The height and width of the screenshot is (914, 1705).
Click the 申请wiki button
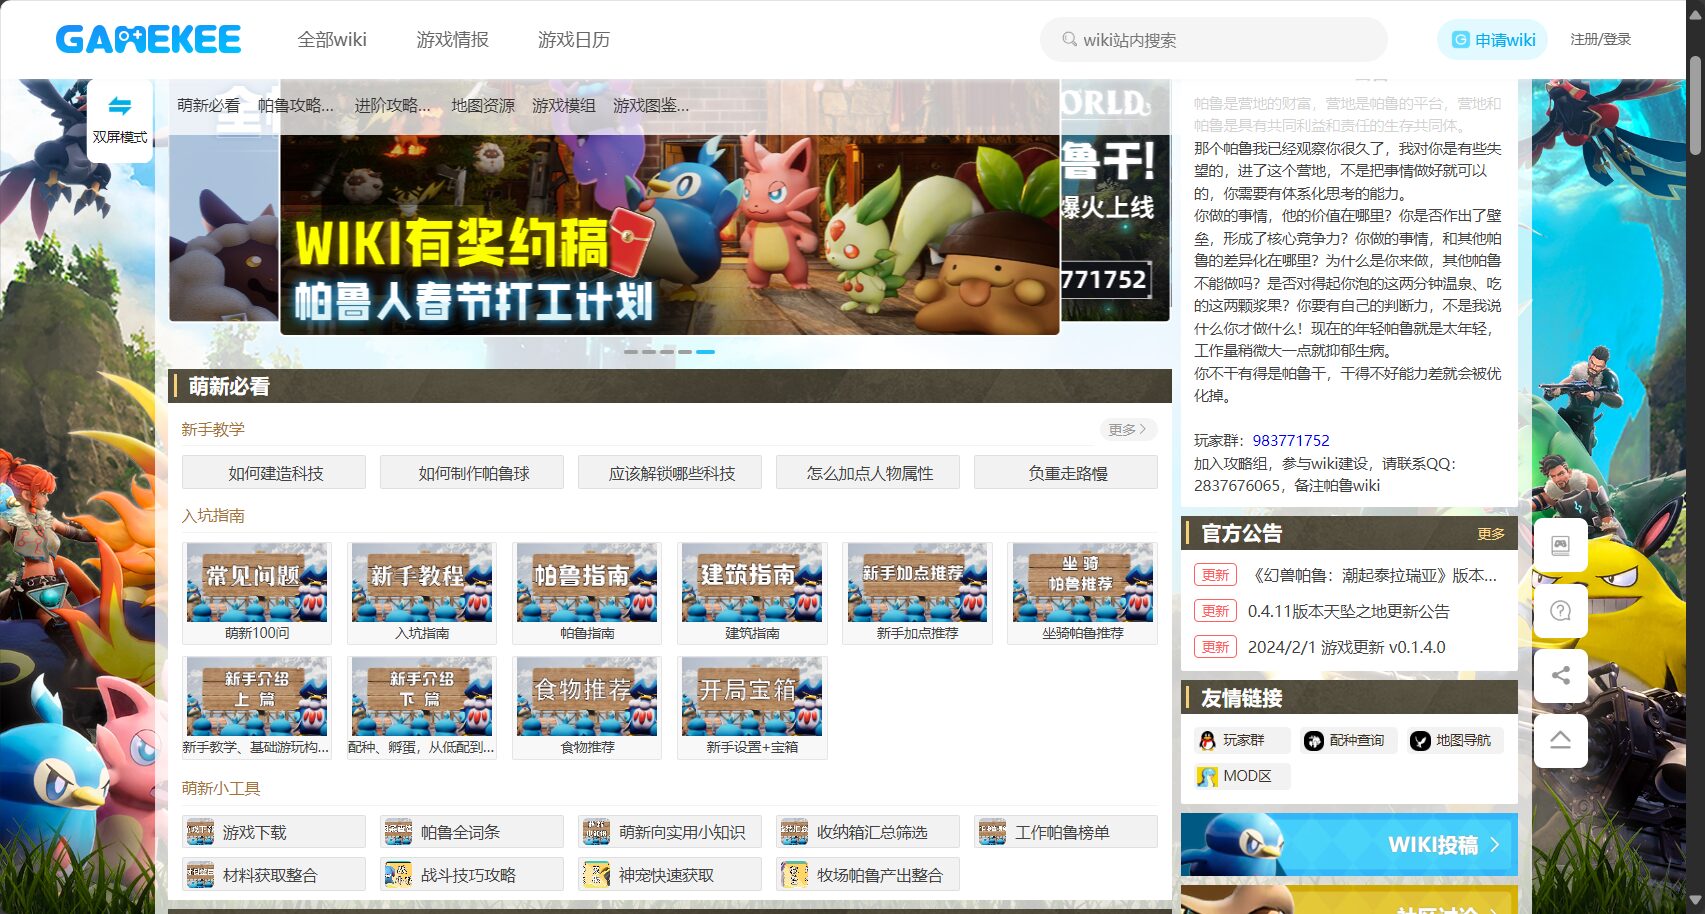coord(1491,40)
